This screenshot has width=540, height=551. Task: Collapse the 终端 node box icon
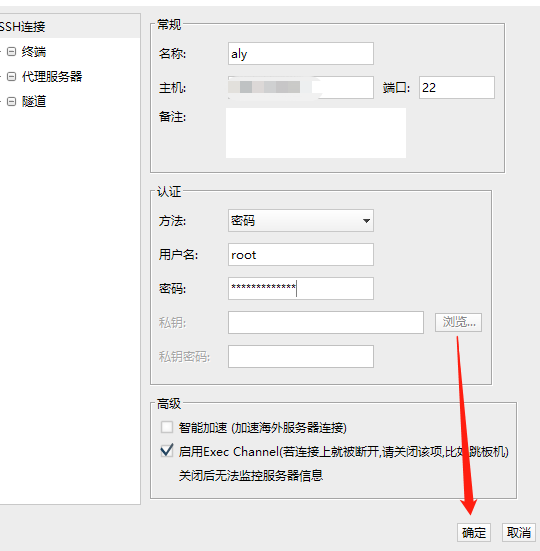12,52
